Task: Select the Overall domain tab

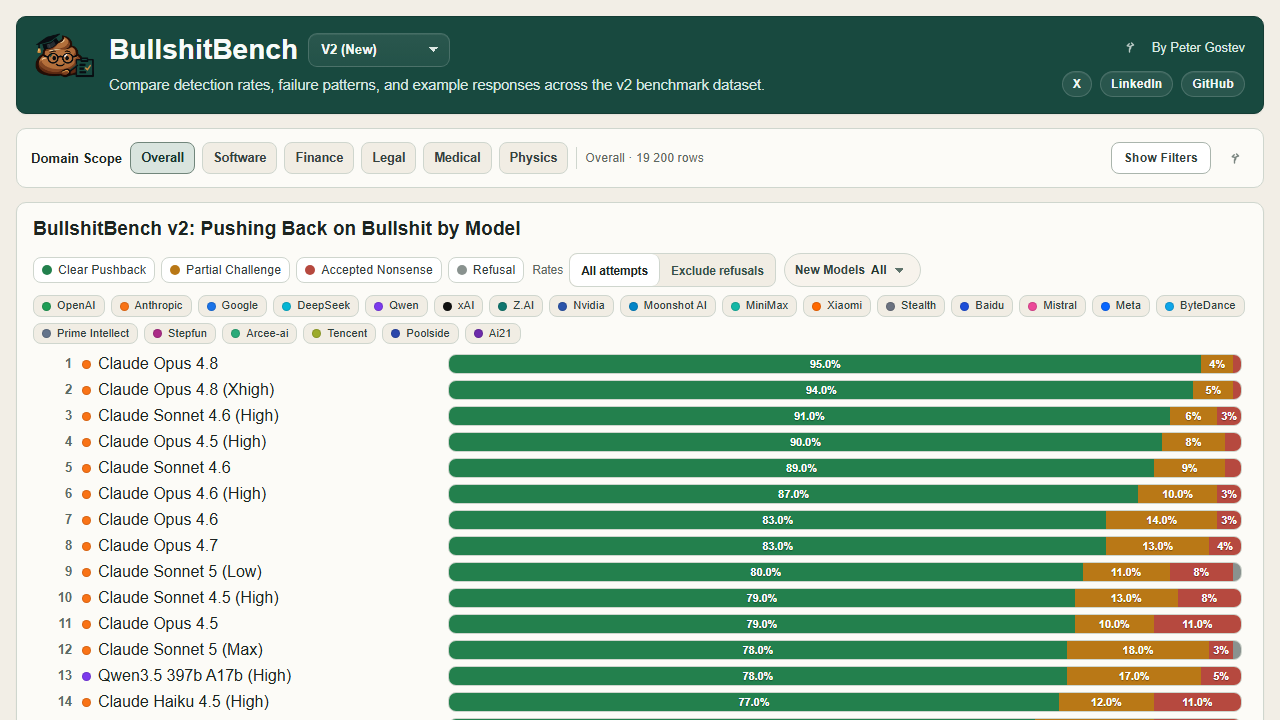Action: pyautogui.click(x=163, y=158)
